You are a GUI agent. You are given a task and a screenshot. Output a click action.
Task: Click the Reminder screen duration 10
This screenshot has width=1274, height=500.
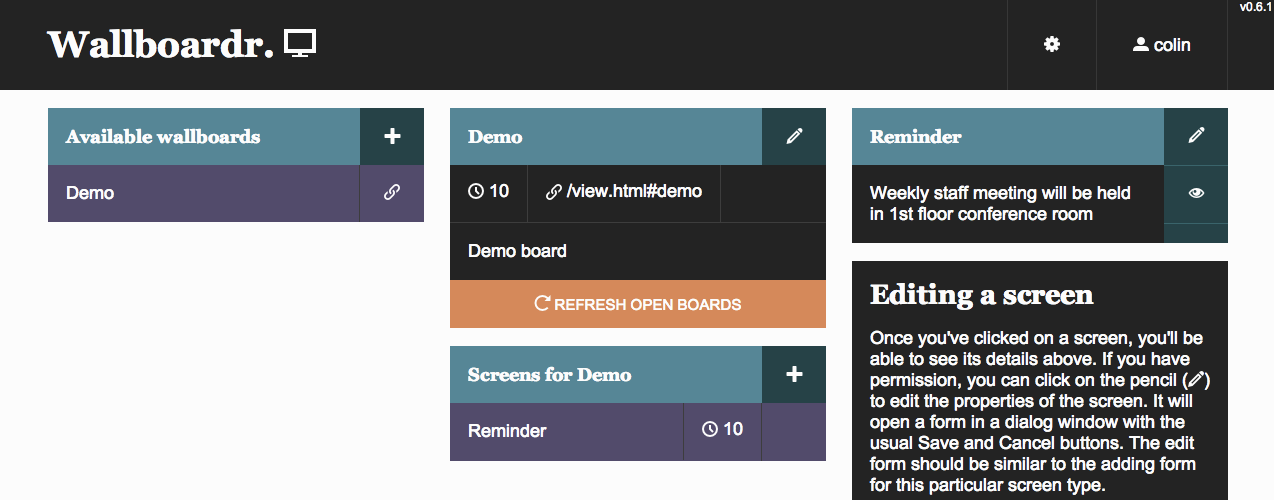click(x=722, y=429)
